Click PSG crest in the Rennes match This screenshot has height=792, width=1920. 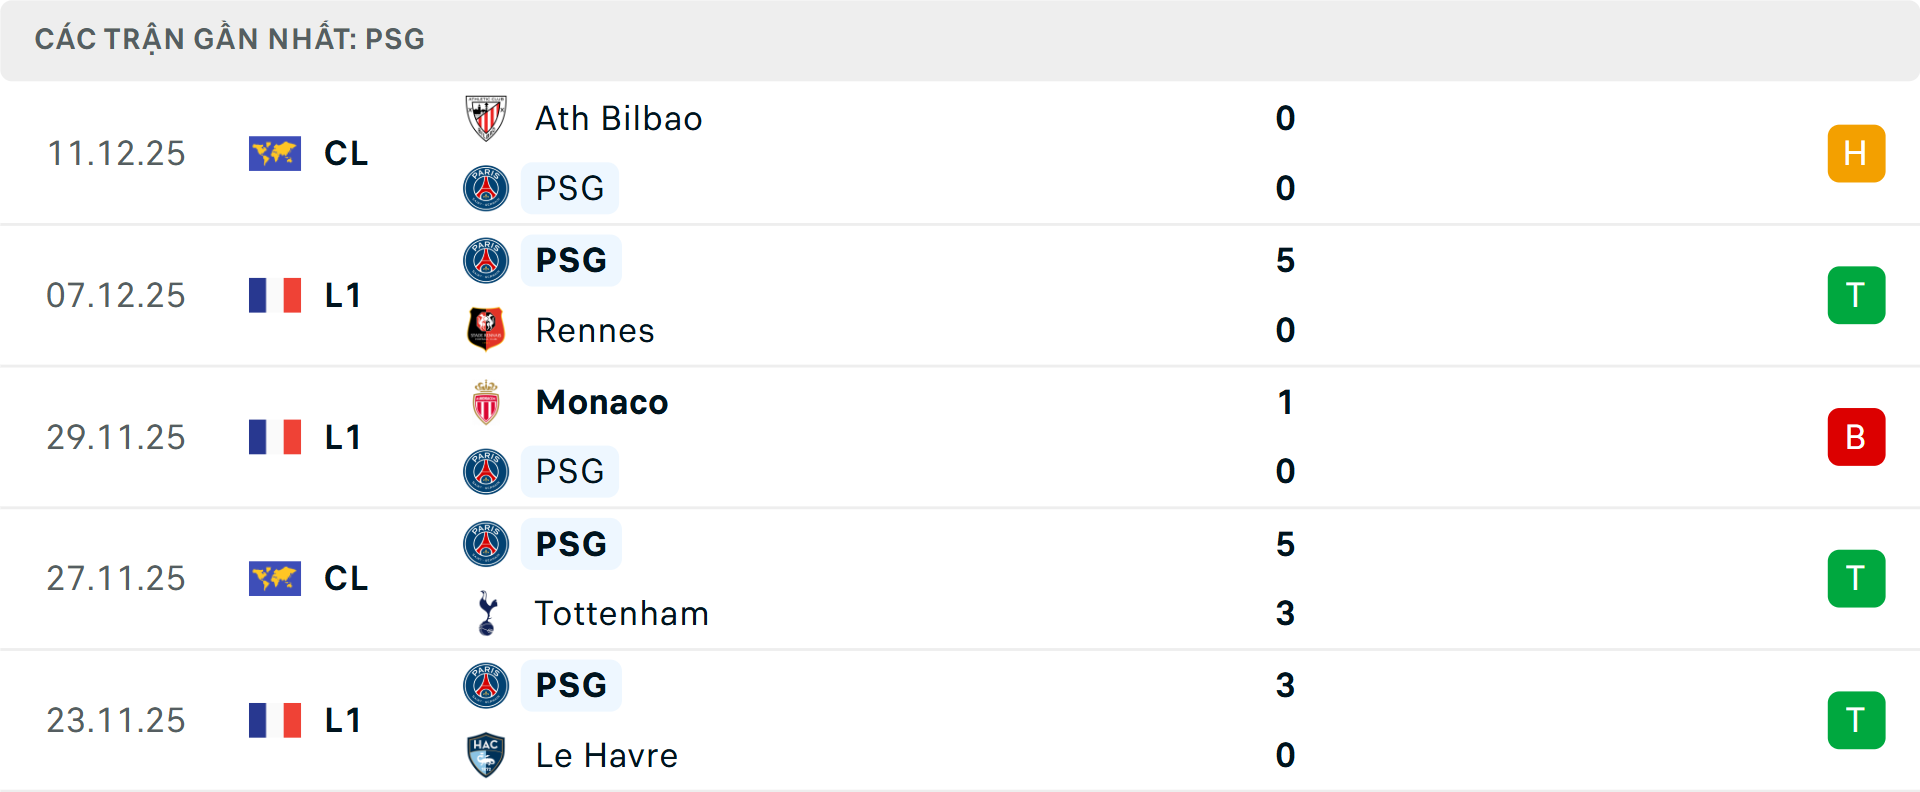[x=486, y=260]
